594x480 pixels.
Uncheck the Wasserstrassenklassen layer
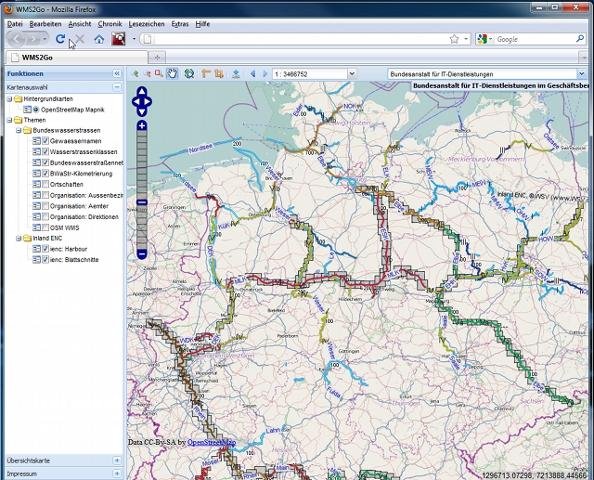45,152
